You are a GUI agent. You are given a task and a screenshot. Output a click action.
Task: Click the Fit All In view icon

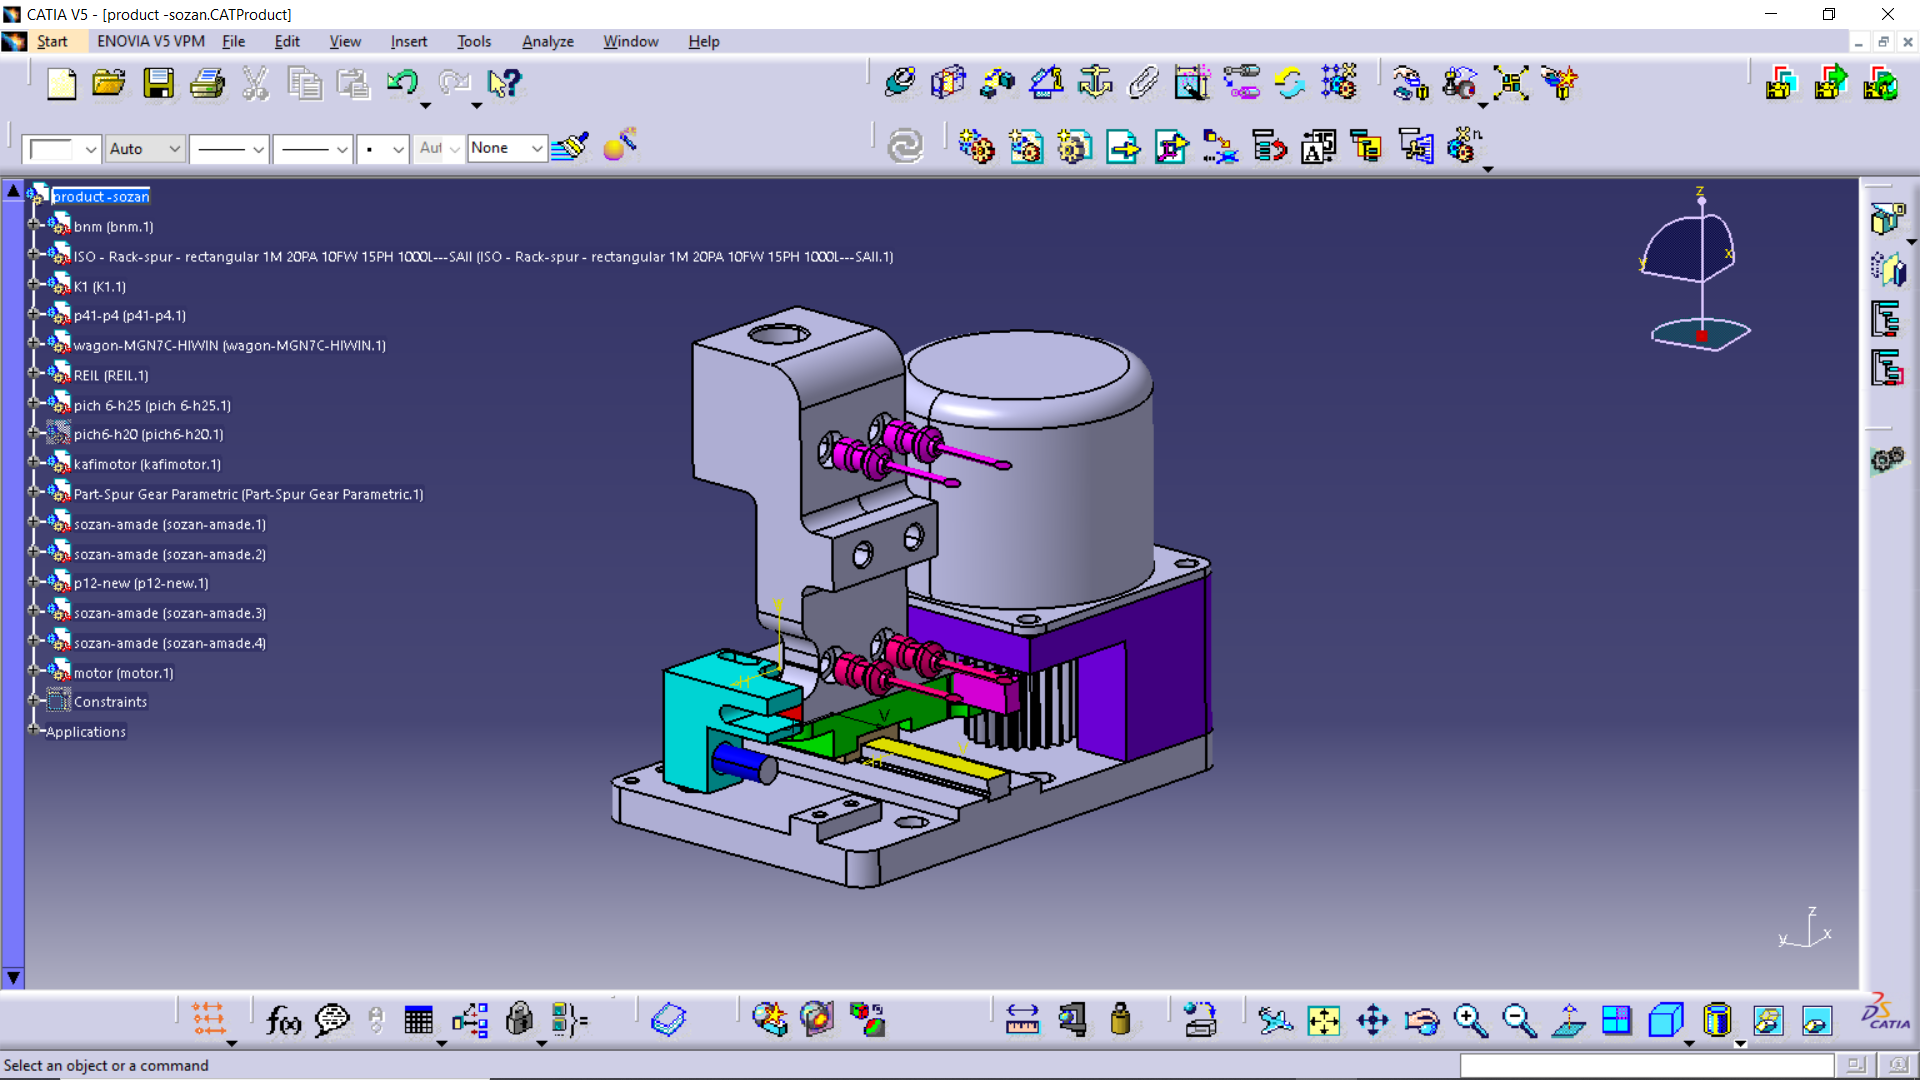tap(1323, 1020)
